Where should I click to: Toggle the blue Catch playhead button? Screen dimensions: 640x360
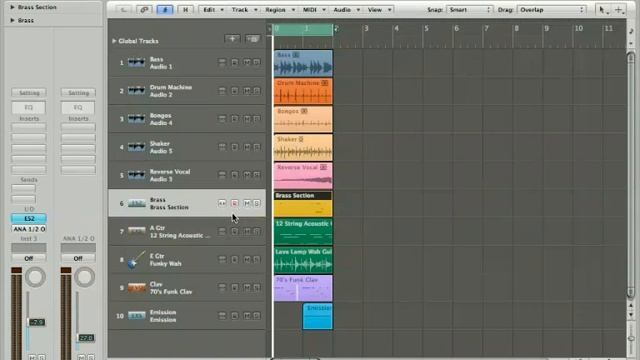coord(165,9)
